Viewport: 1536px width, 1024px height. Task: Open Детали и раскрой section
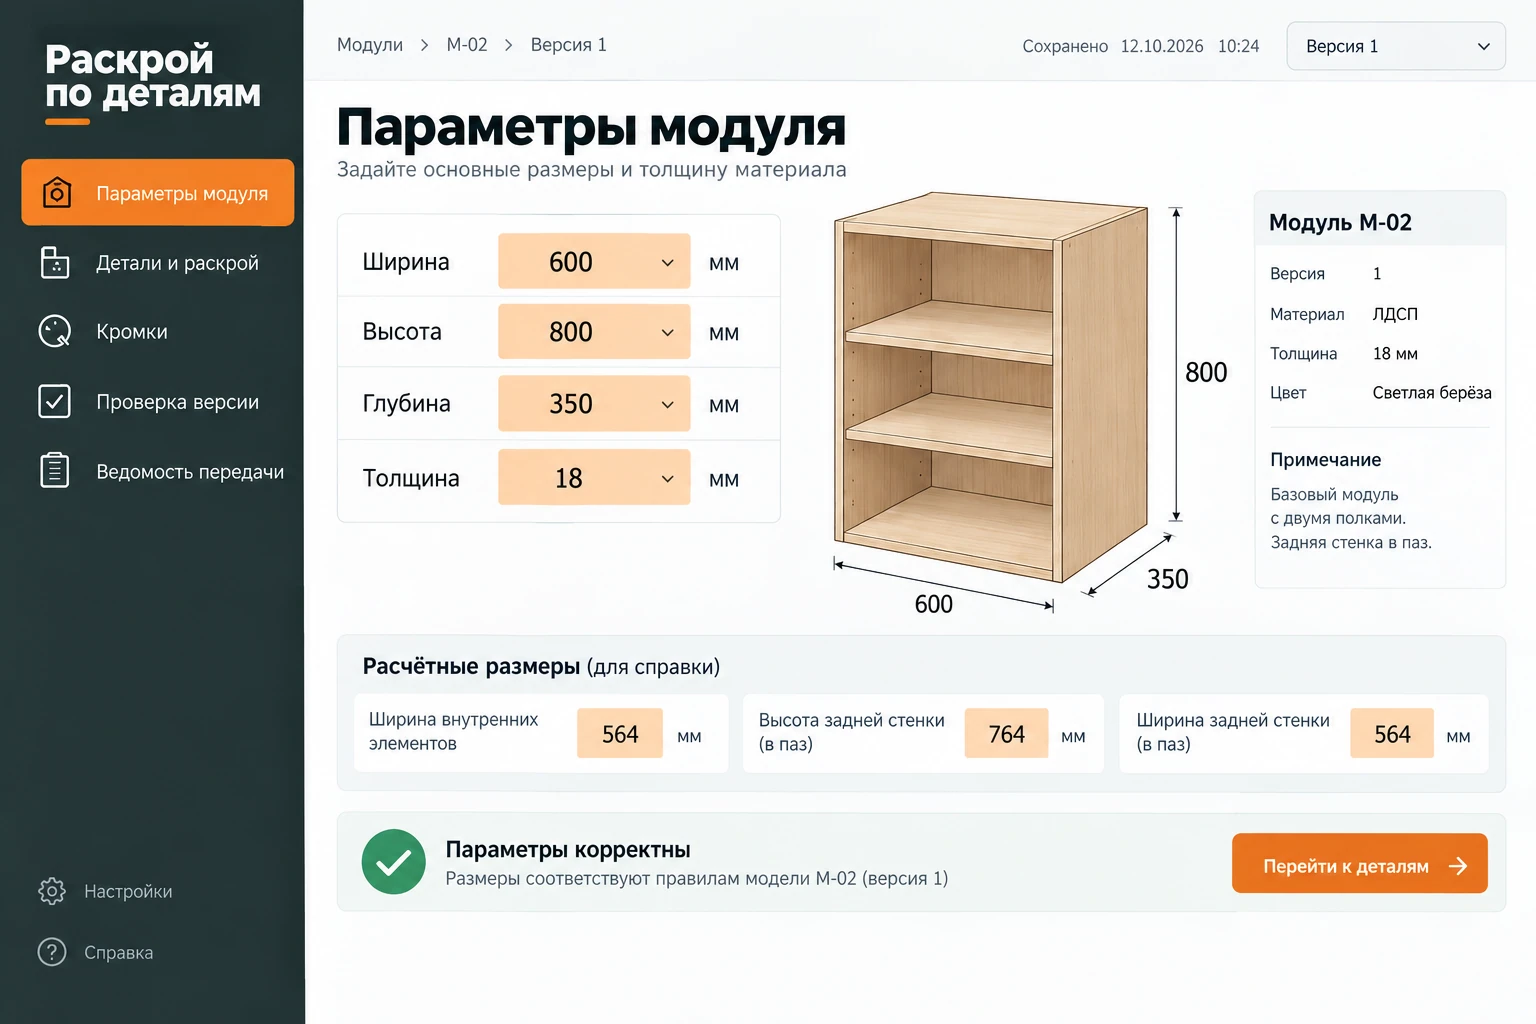[x=158, y=263]
